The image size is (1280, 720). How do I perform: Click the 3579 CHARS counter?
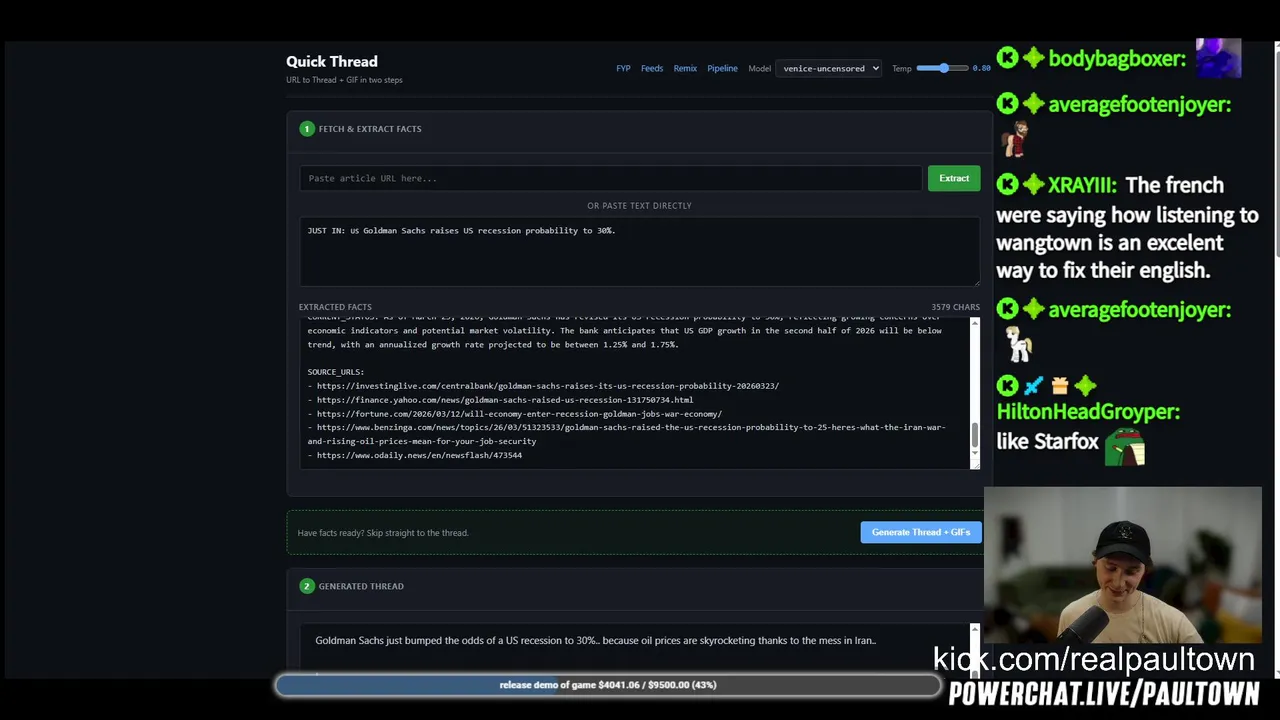click(x=956, y=307)
